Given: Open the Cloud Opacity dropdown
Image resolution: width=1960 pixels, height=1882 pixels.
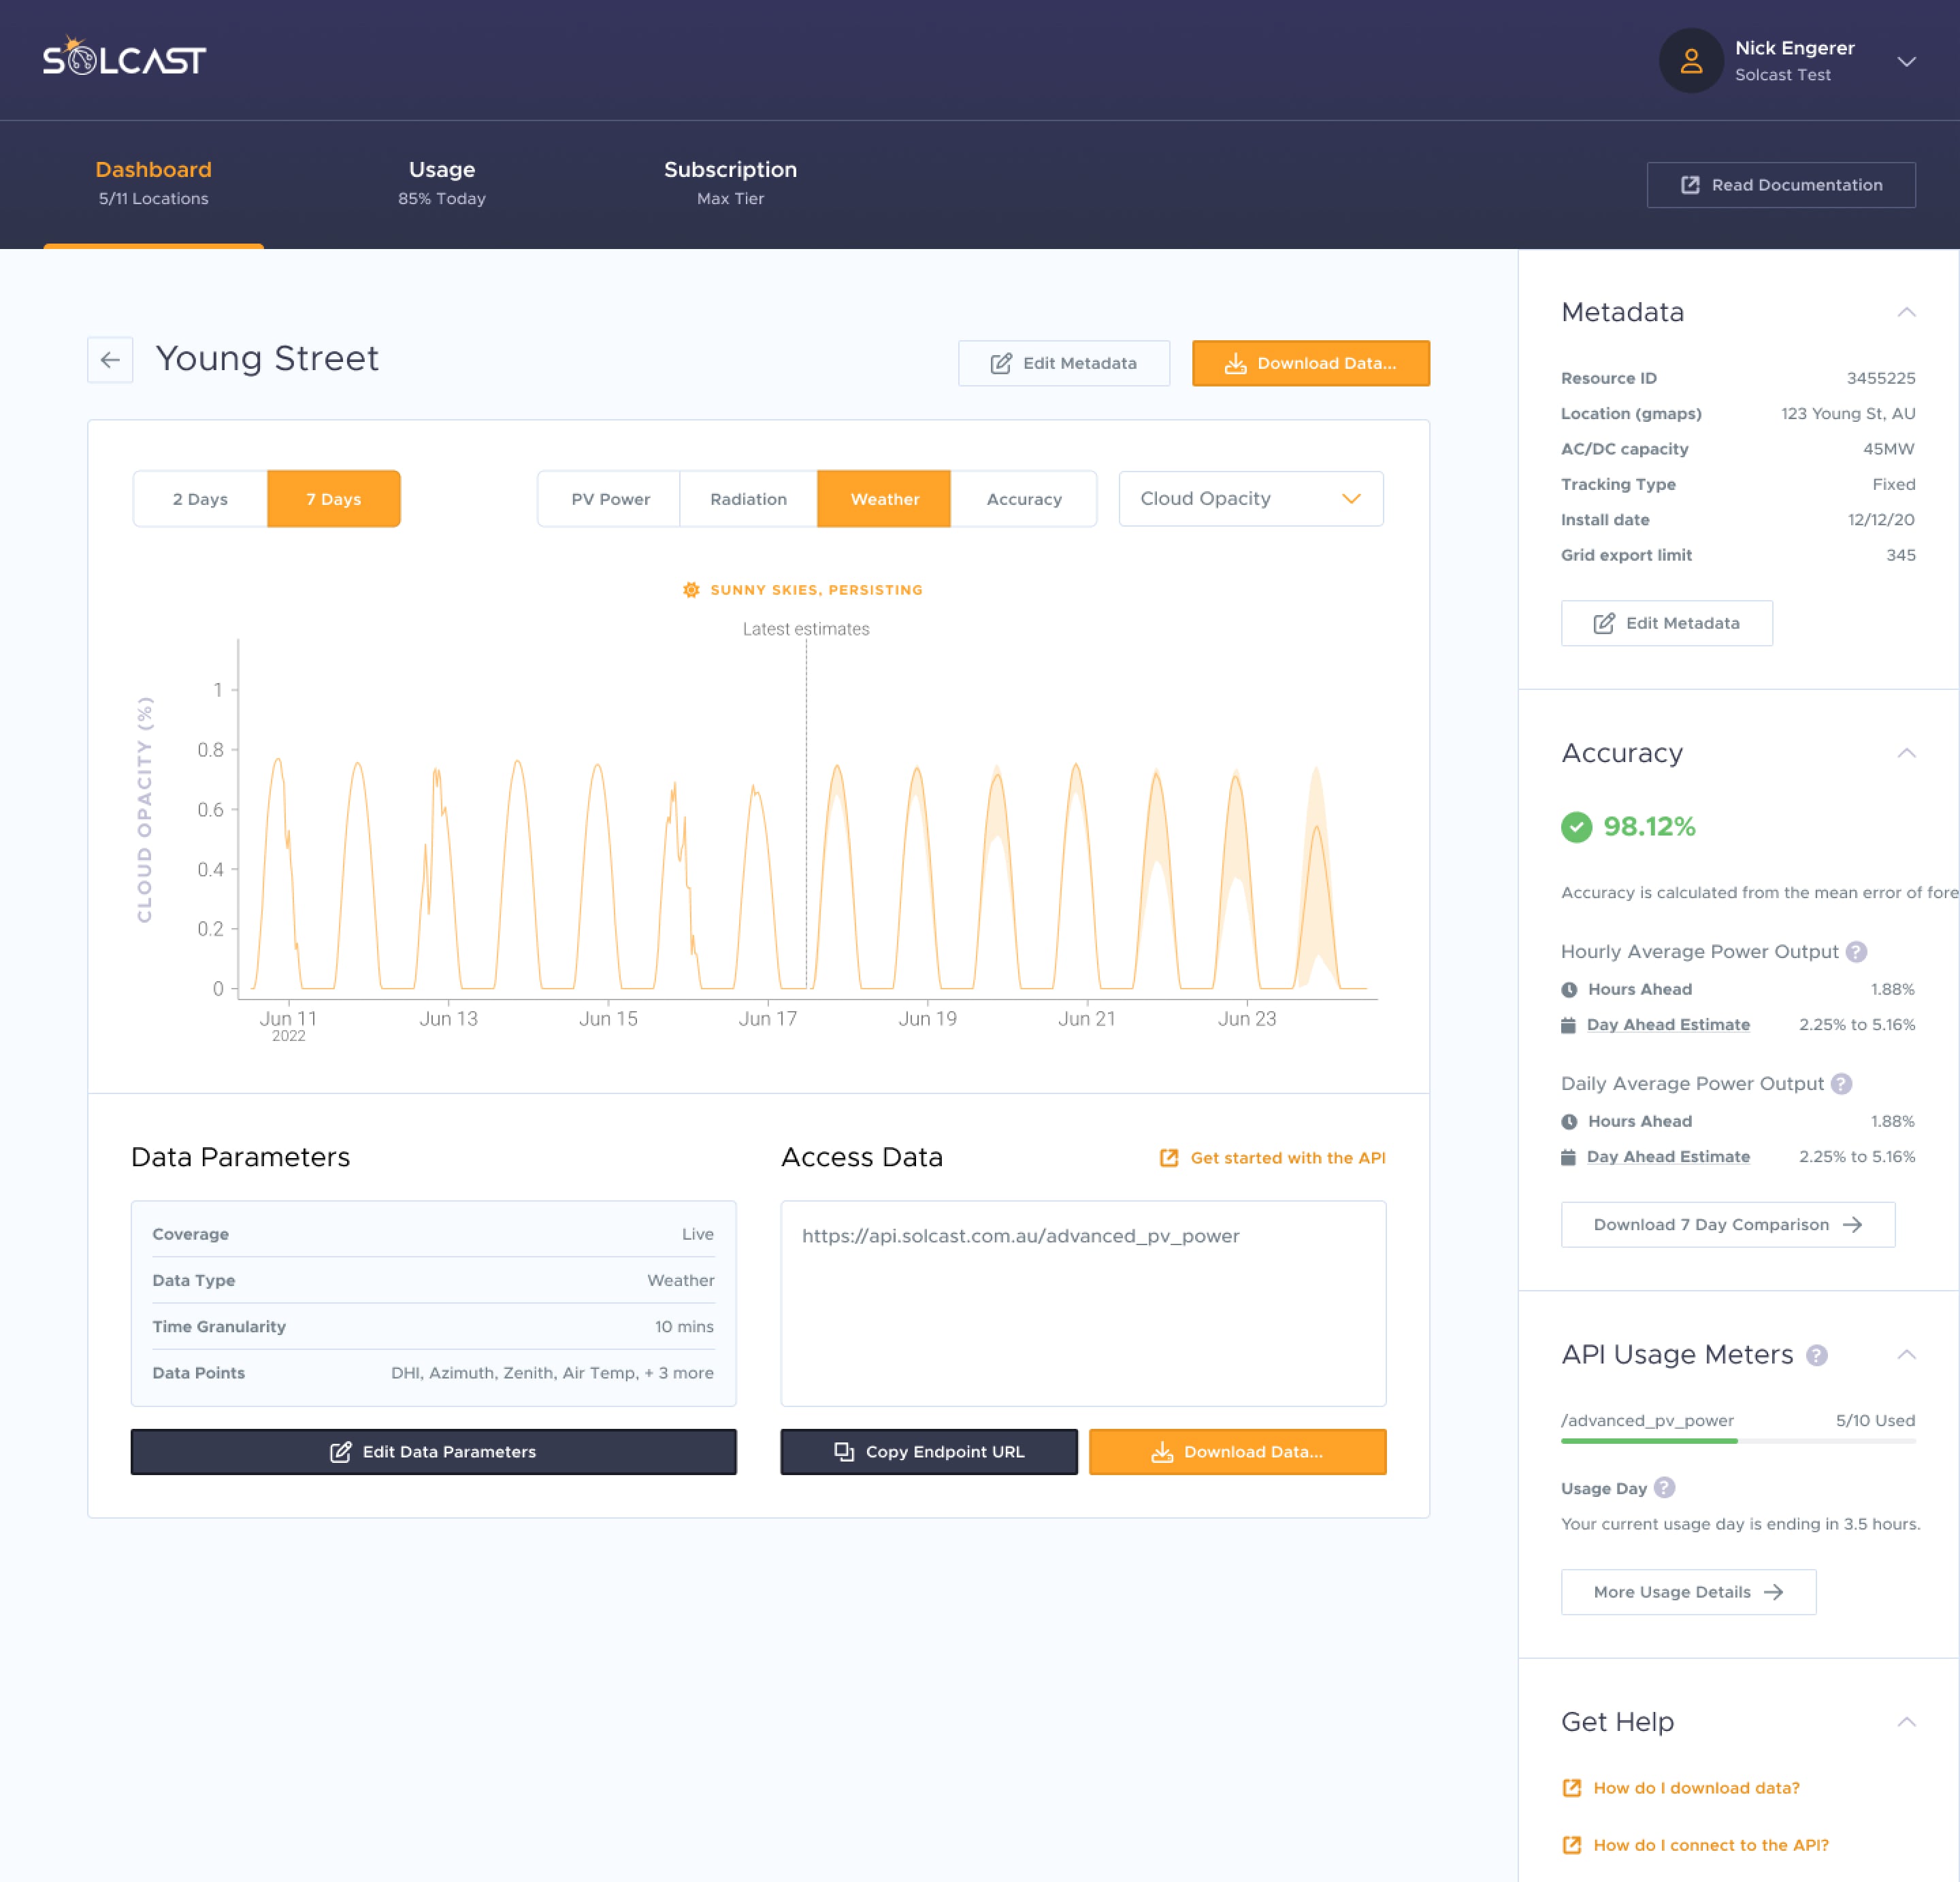Looking at the screenshot, I should pyautogui.click(x=1250, y=499).
